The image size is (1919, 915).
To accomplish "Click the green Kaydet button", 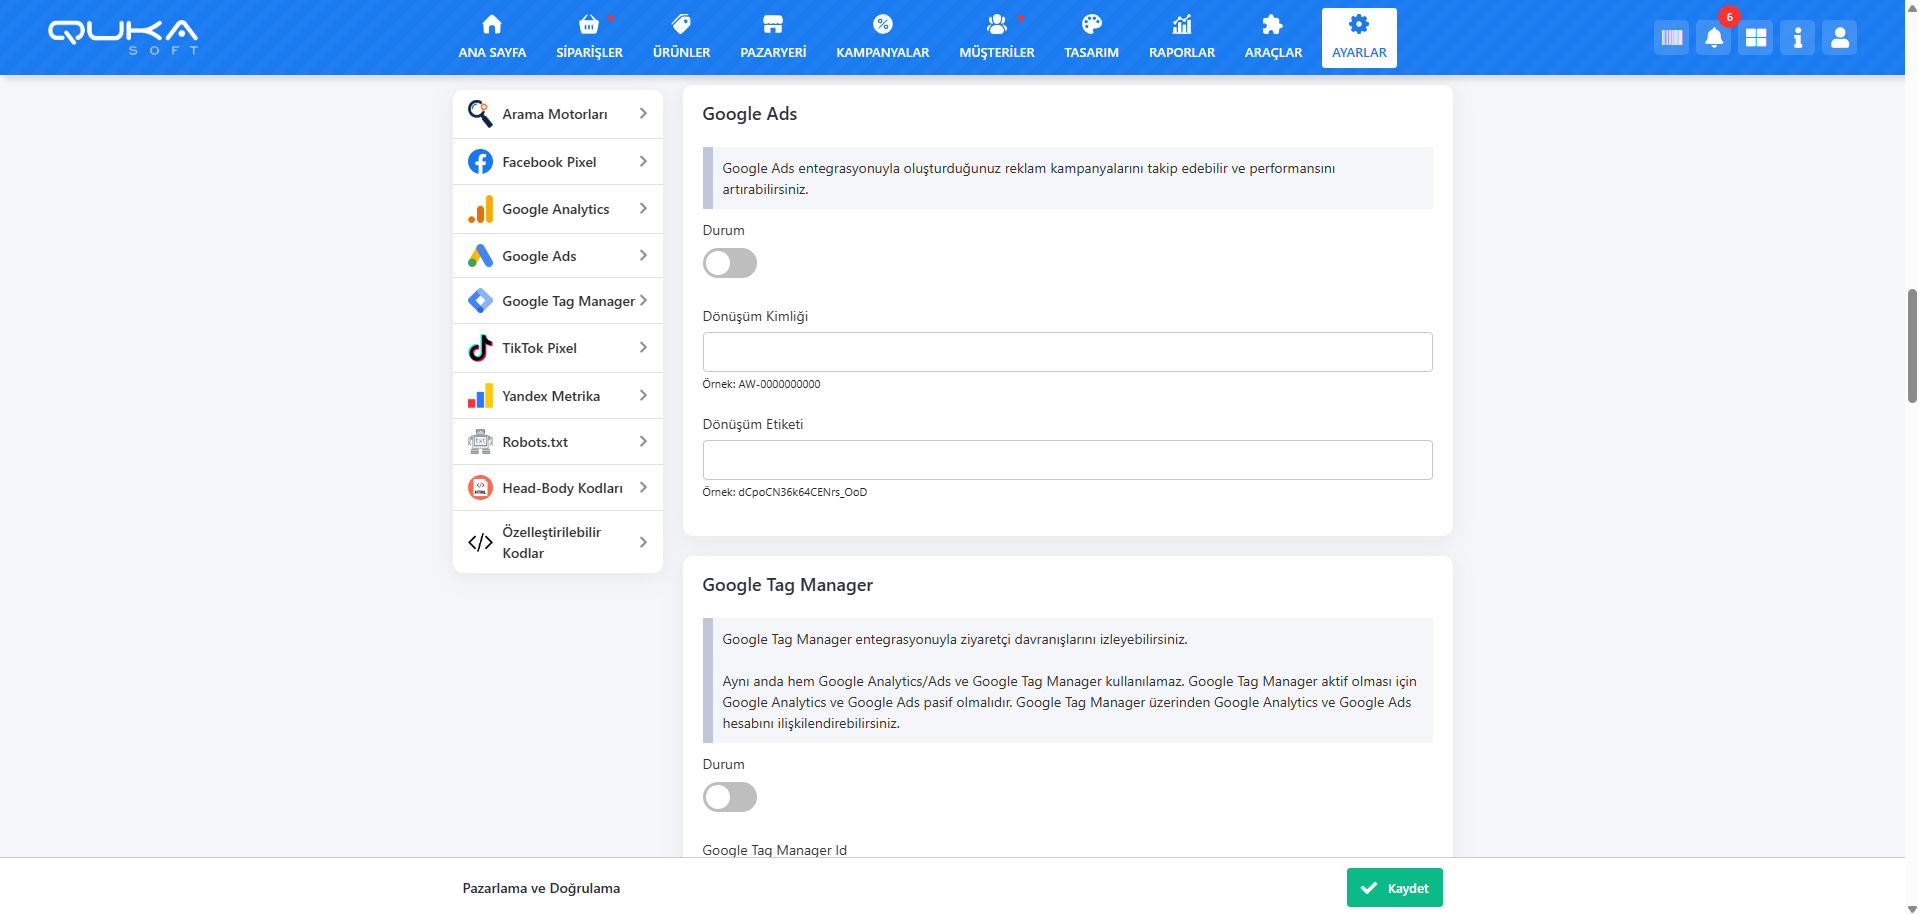I will coord(1394,888).
